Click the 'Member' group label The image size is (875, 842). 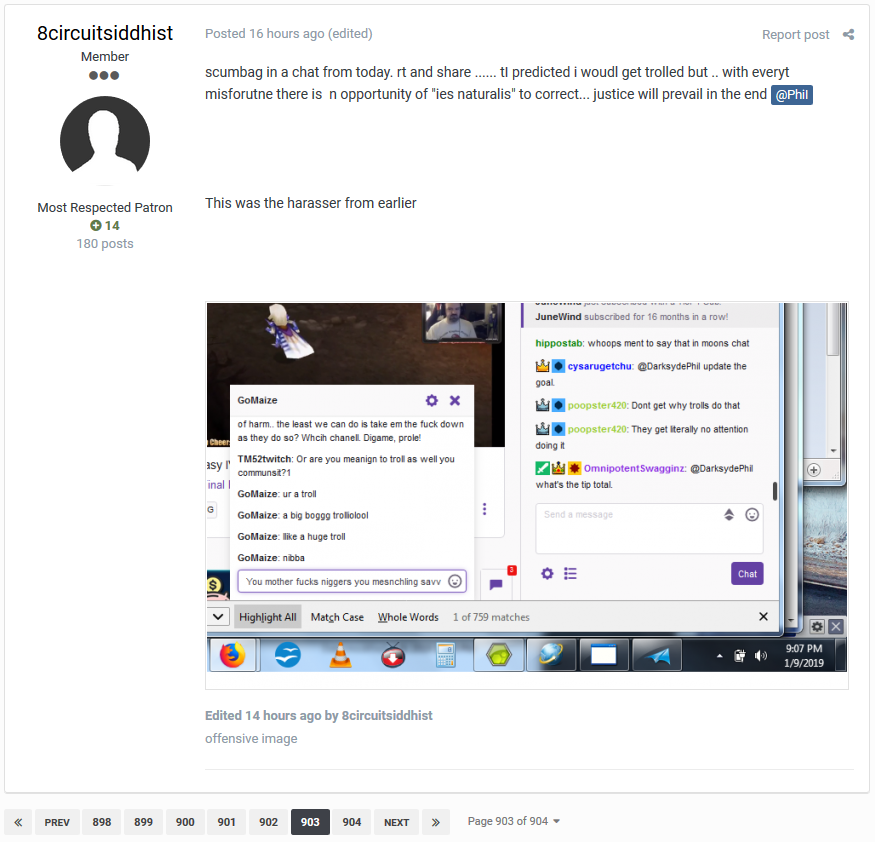pos(105,56)
